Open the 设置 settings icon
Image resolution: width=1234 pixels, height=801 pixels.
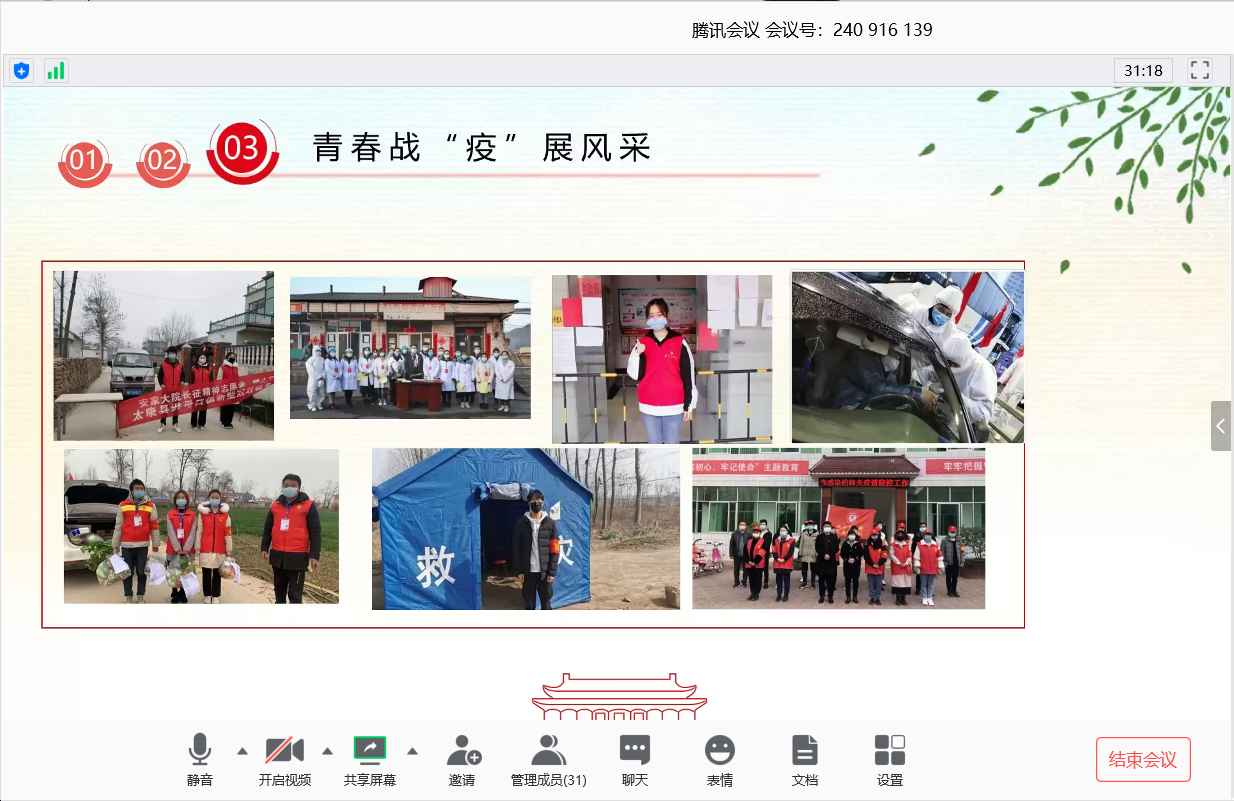coord(889,758)
